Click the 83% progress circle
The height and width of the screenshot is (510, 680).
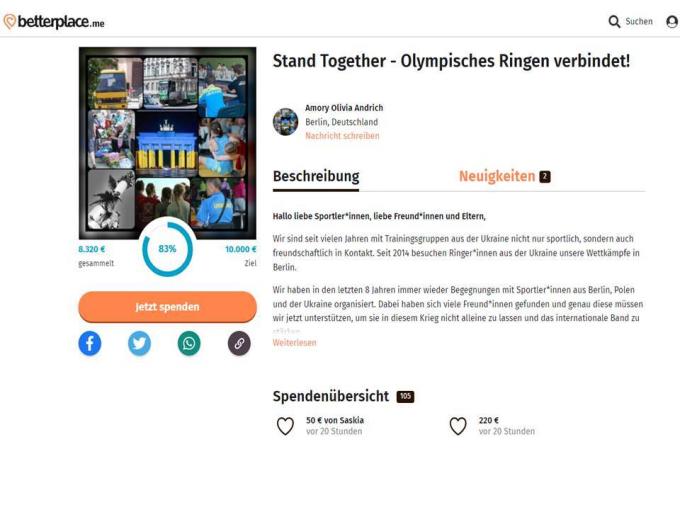click(x=167, y=249)
